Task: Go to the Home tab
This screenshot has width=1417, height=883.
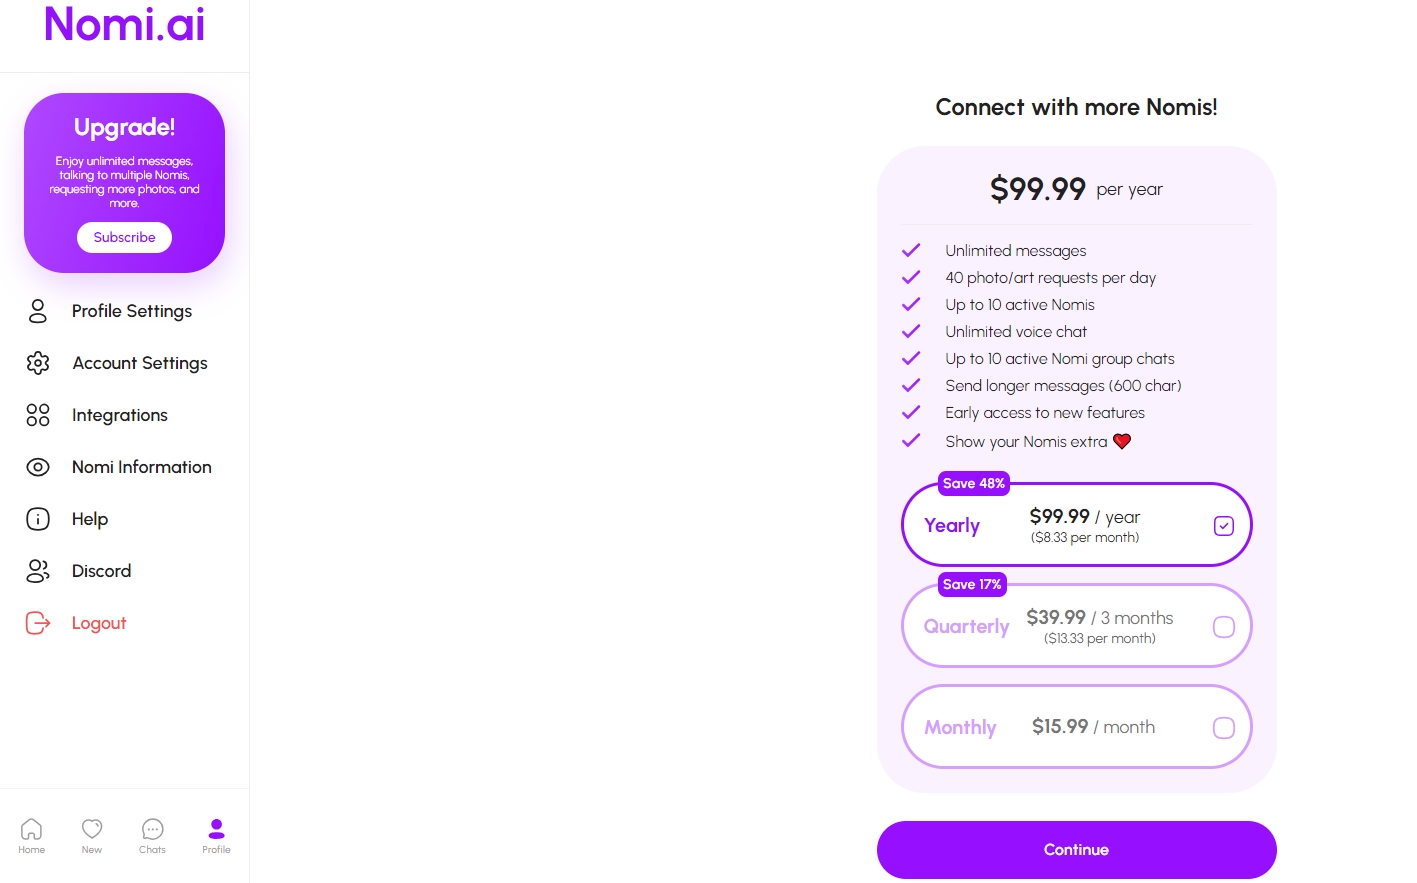Action: pyautogui.click(x=32, y=835)
